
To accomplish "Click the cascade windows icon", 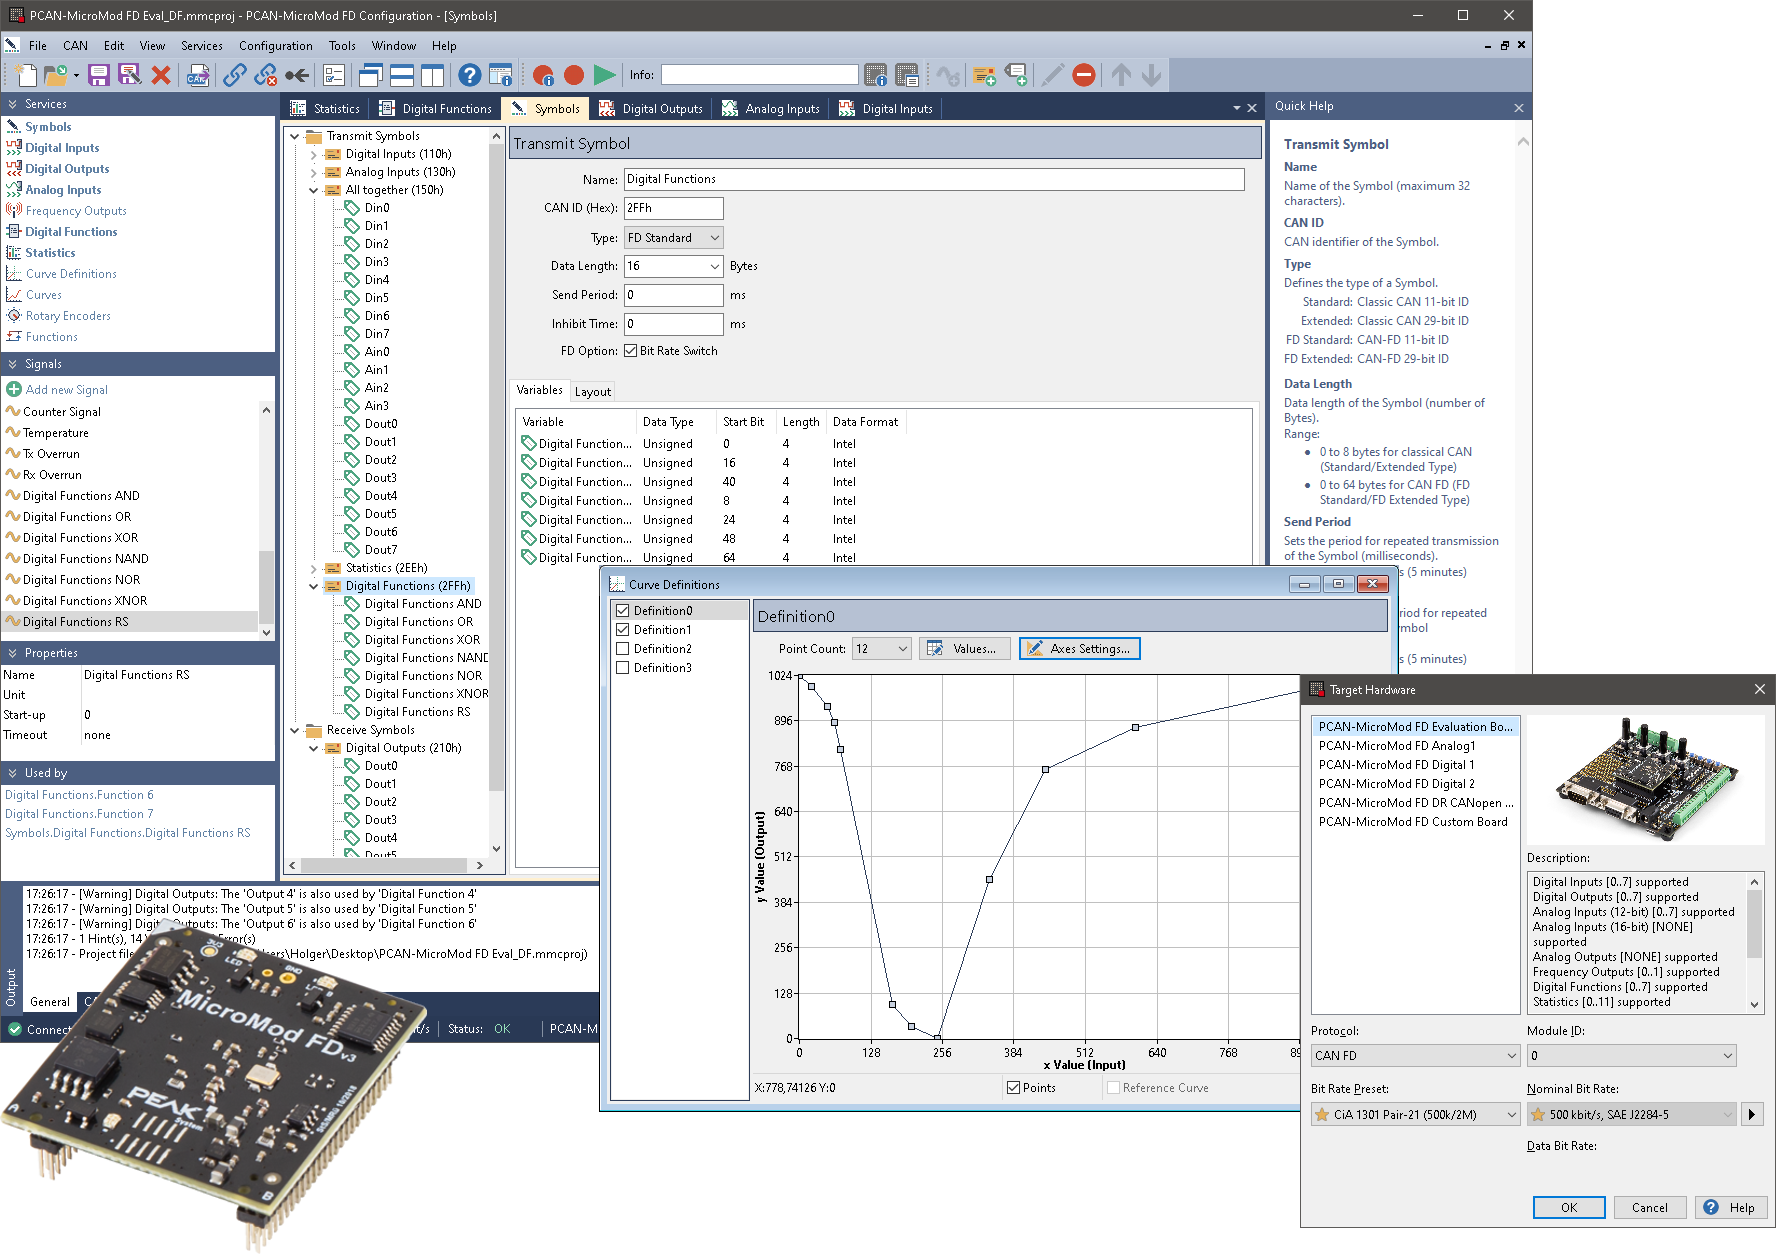I will 371,75.
